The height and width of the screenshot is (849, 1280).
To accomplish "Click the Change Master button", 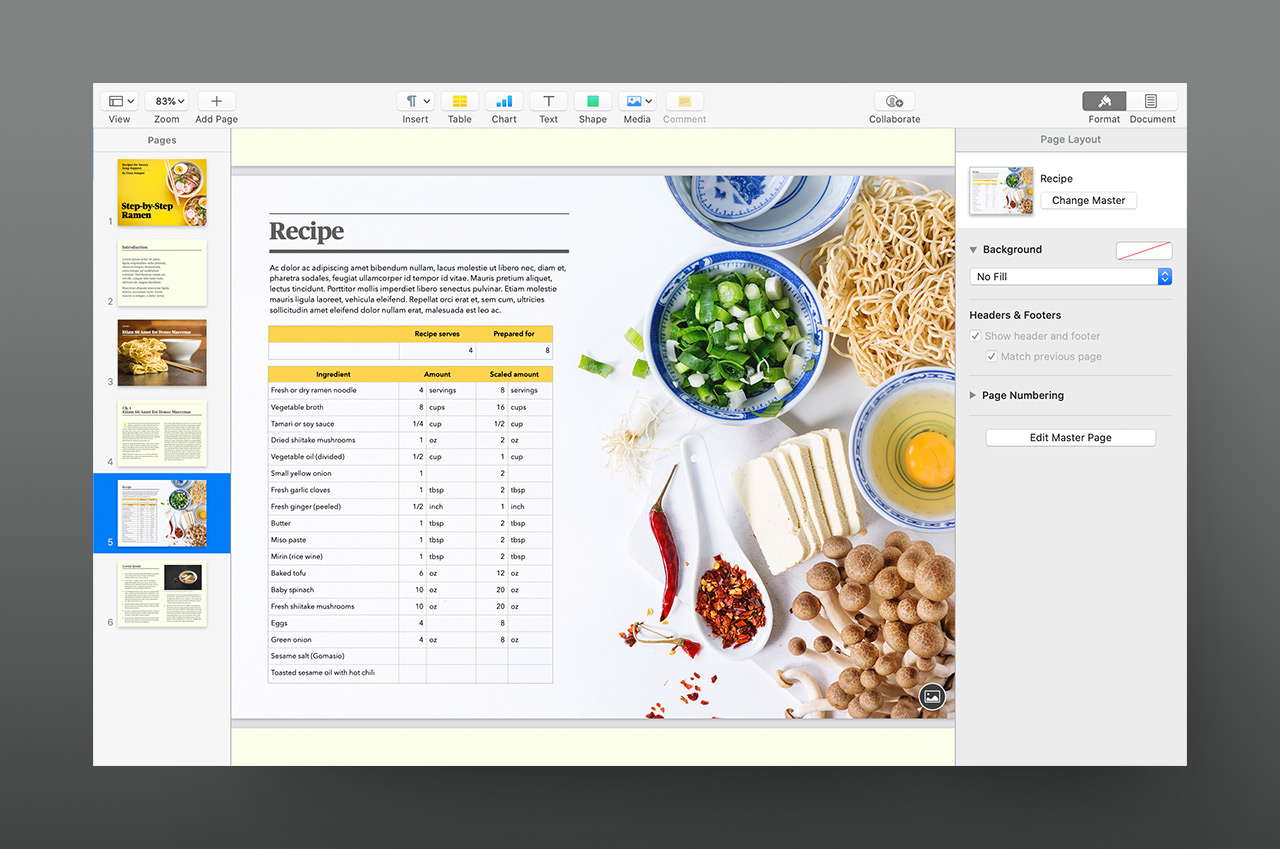I will coord(1088,201).
